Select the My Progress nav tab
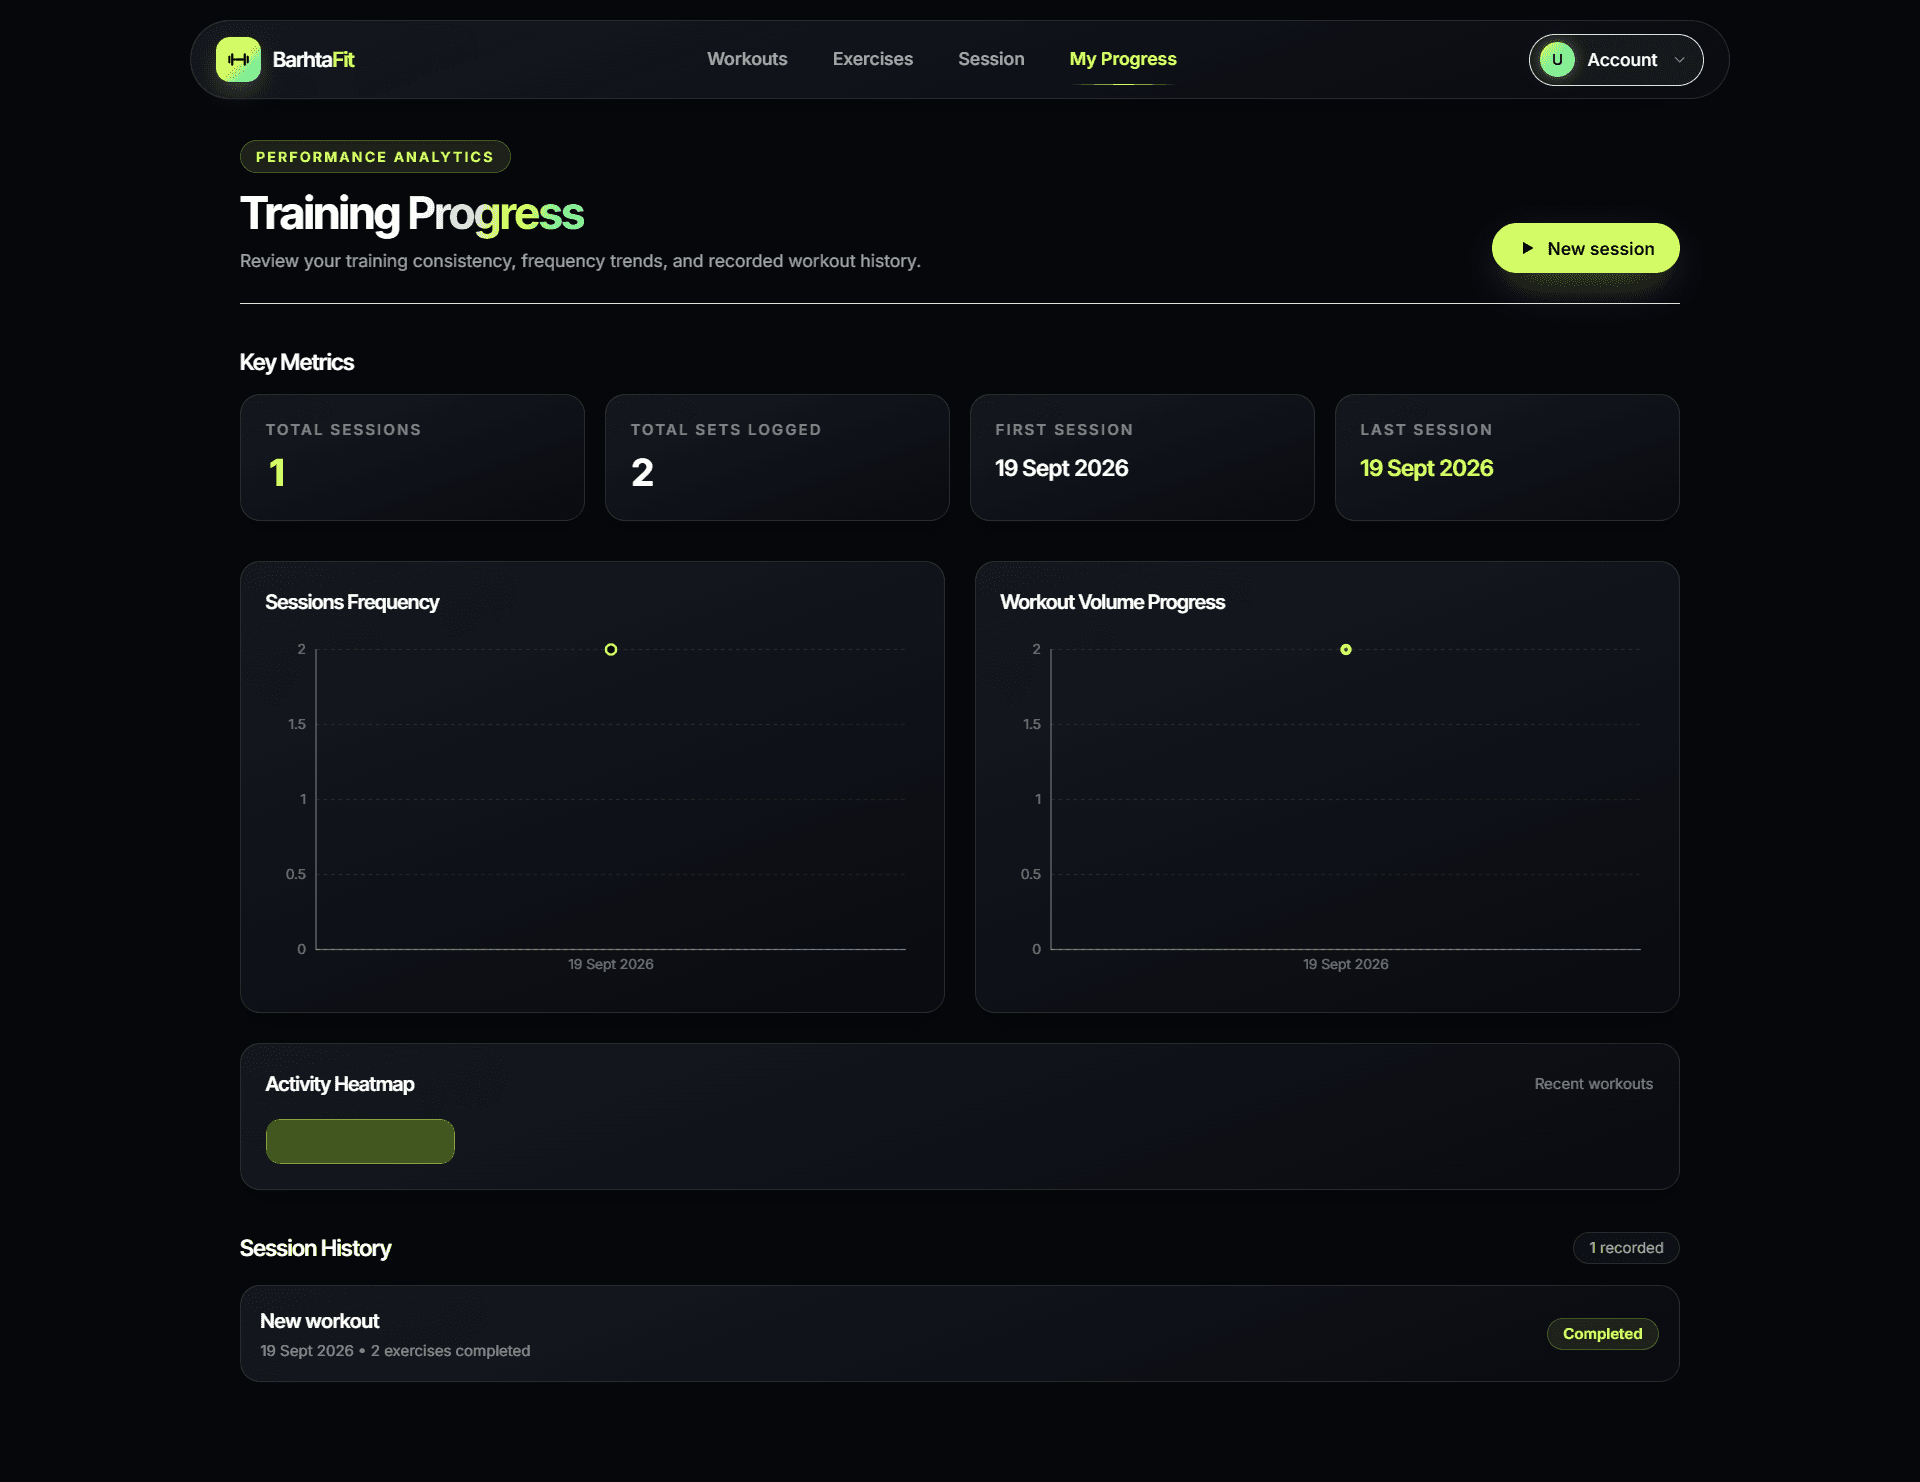 coord(1122,59)
